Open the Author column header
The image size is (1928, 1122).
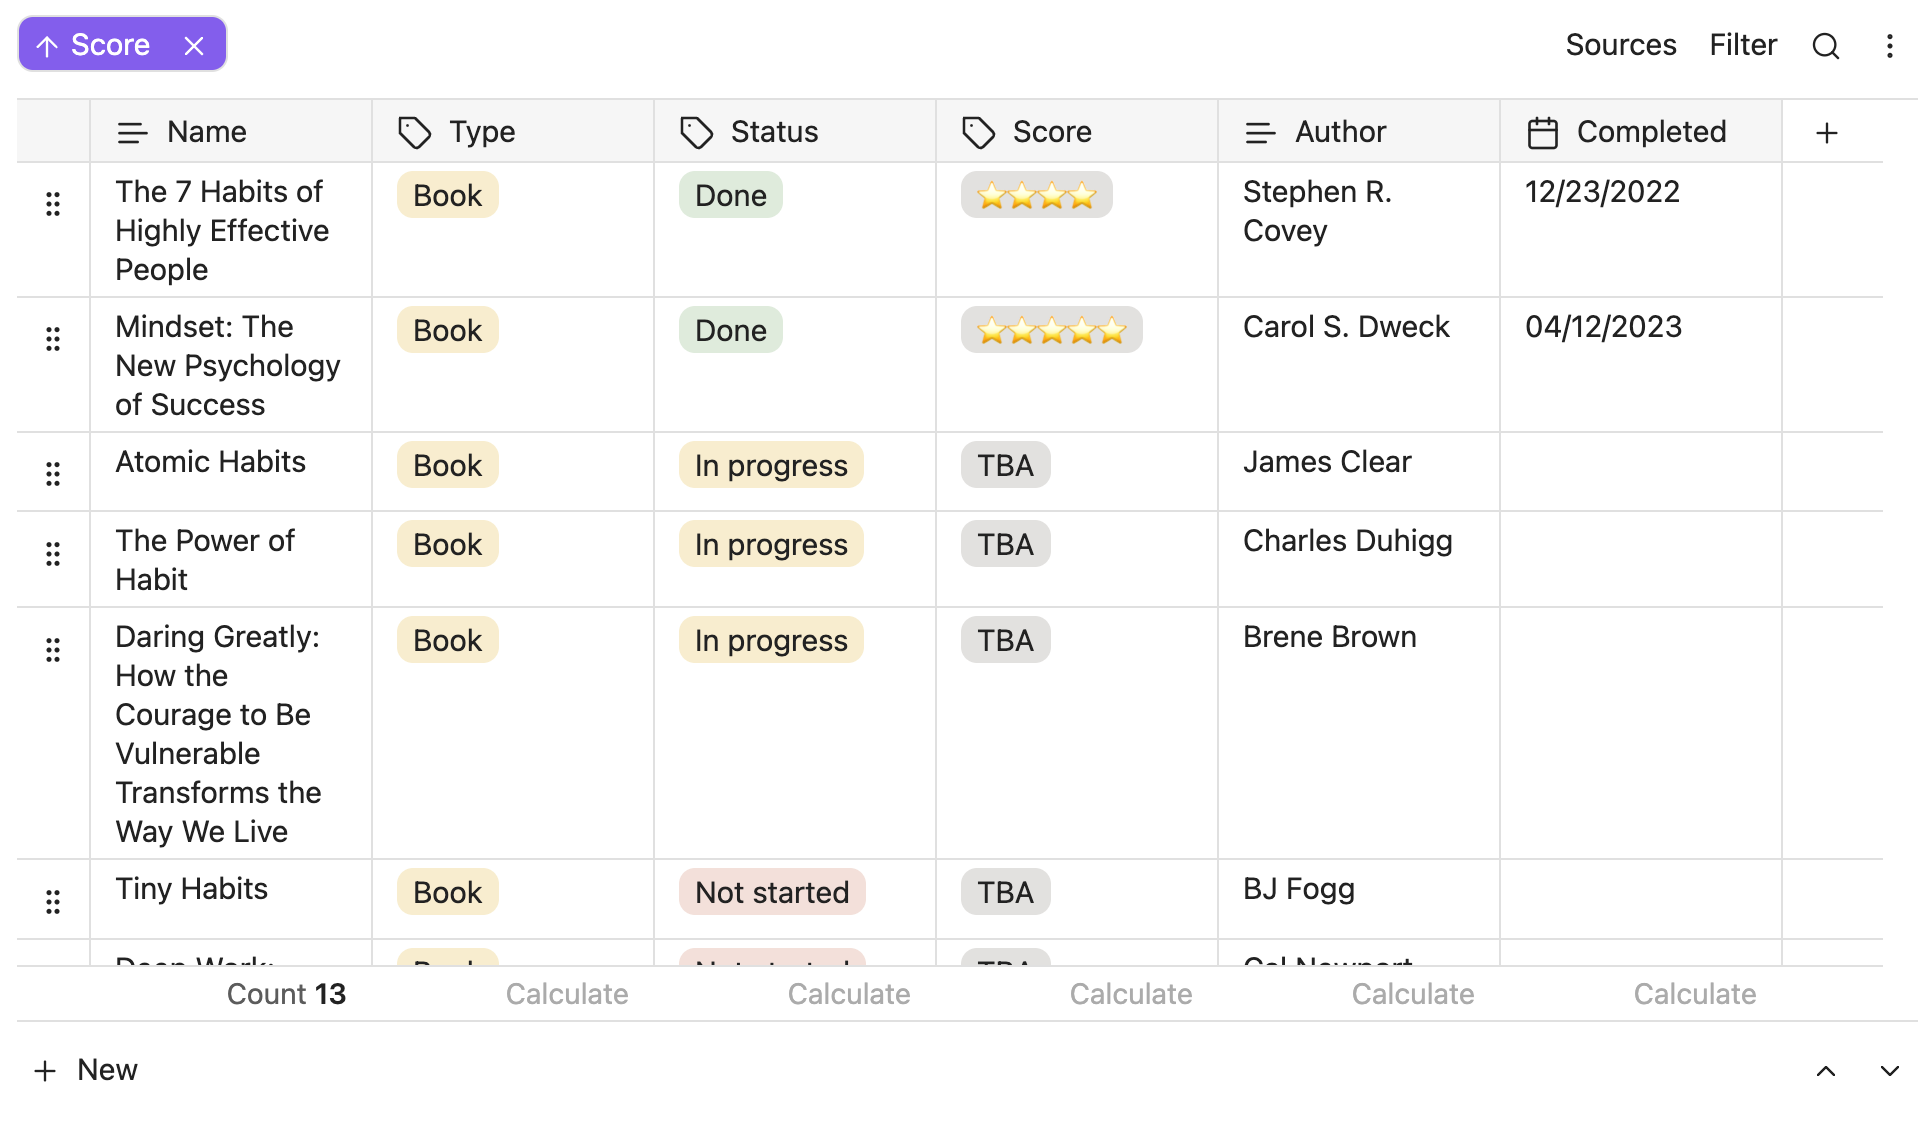[1339, 132]
